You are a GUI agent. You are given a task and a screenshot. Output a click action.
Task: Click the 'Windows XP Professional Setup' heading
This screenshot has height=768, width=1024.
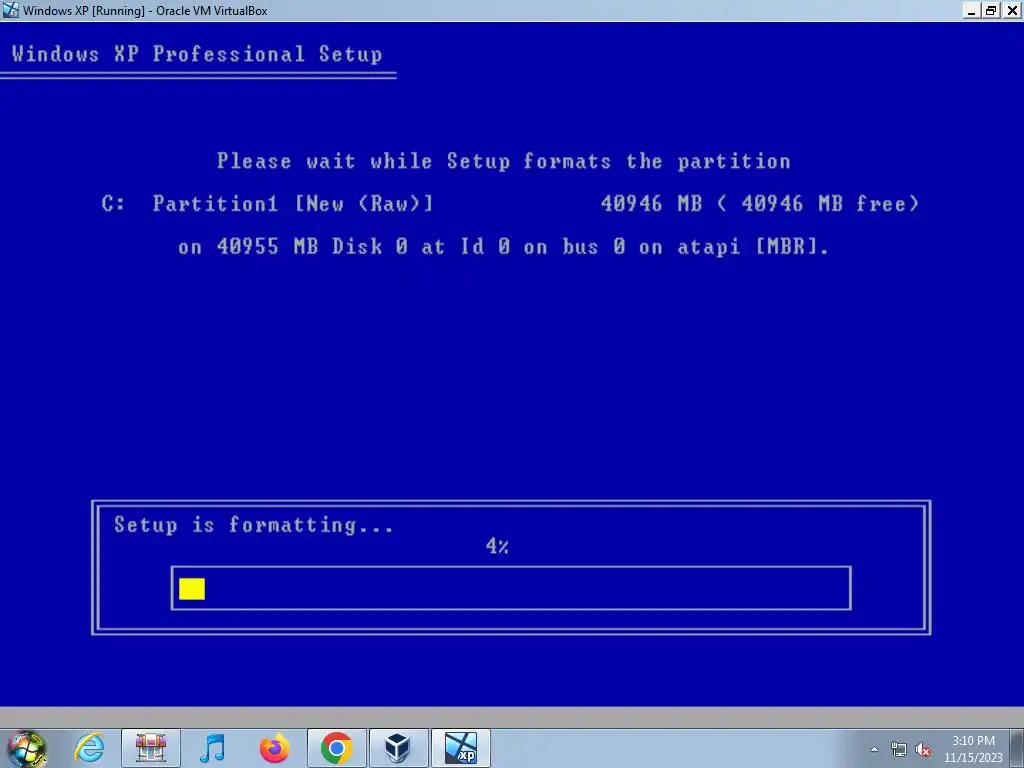[x=197, y=54]
